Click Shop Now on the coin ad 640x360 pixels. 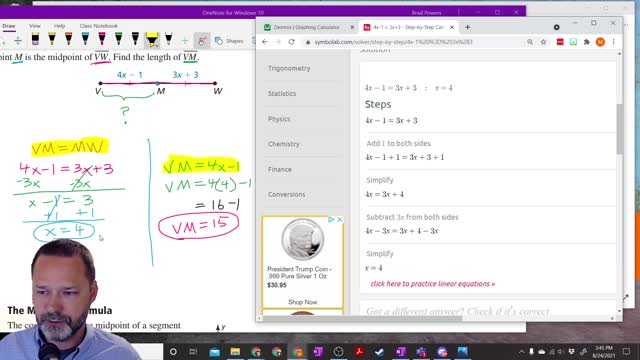[x=302, y=302]
